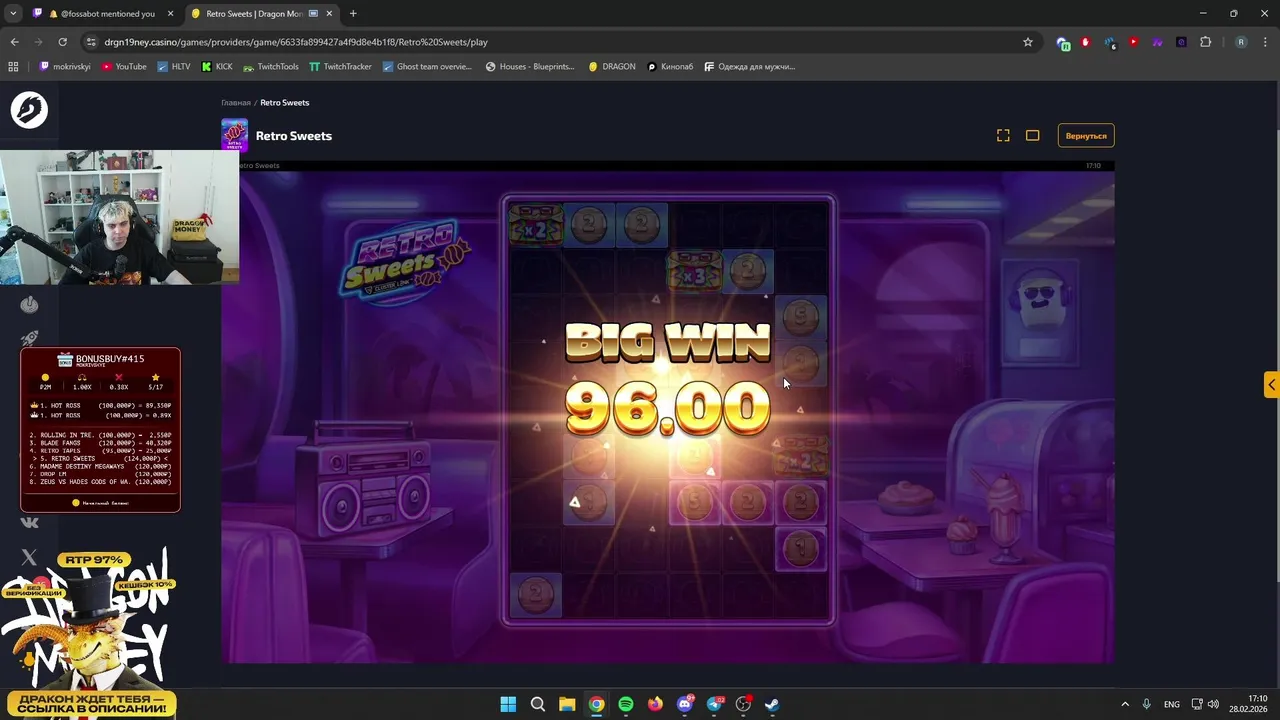Open the X social icon in the sidebar

tap(29, 557)
